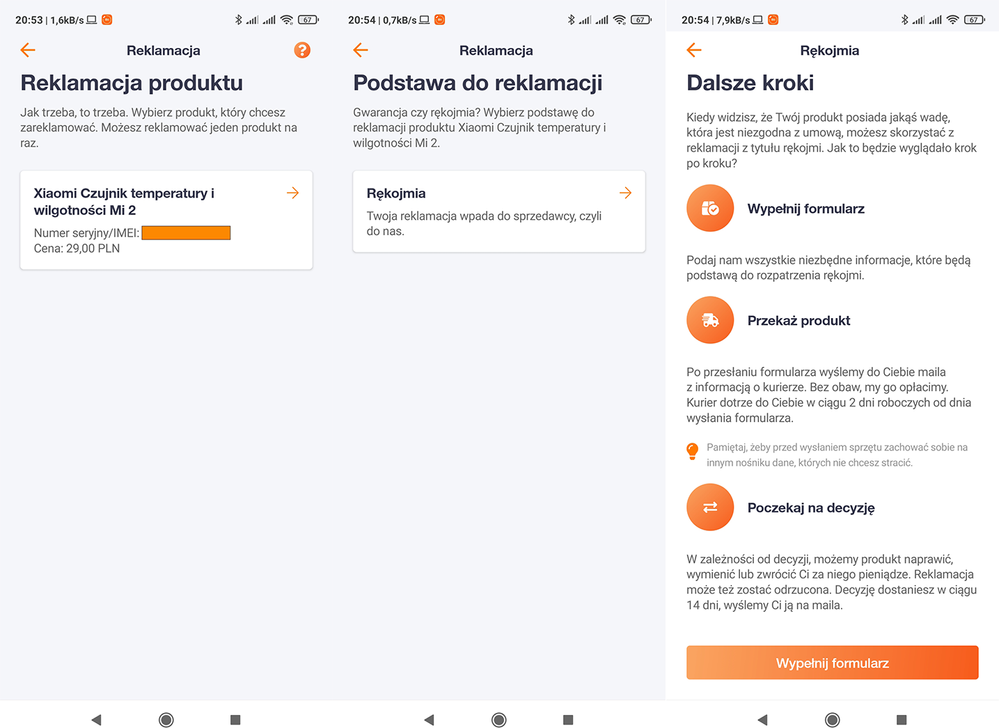Tap the Poczekaj na decyzję step heading

810,508
